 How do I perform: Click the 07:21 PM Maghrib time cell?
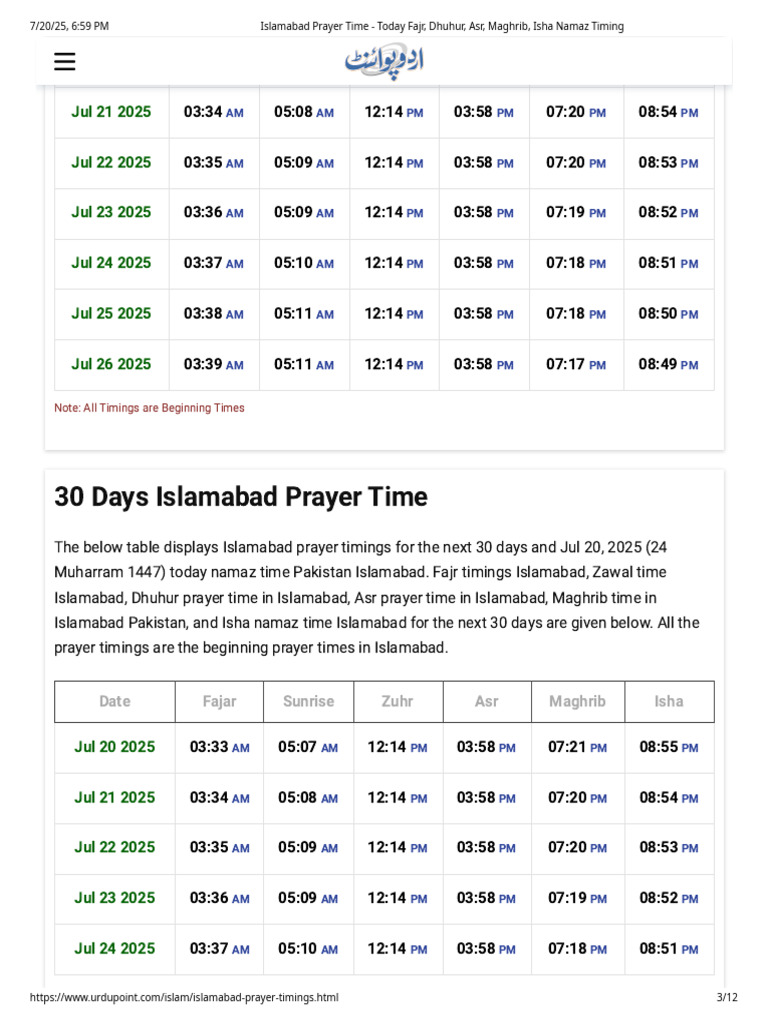click(x=577, y=747)
